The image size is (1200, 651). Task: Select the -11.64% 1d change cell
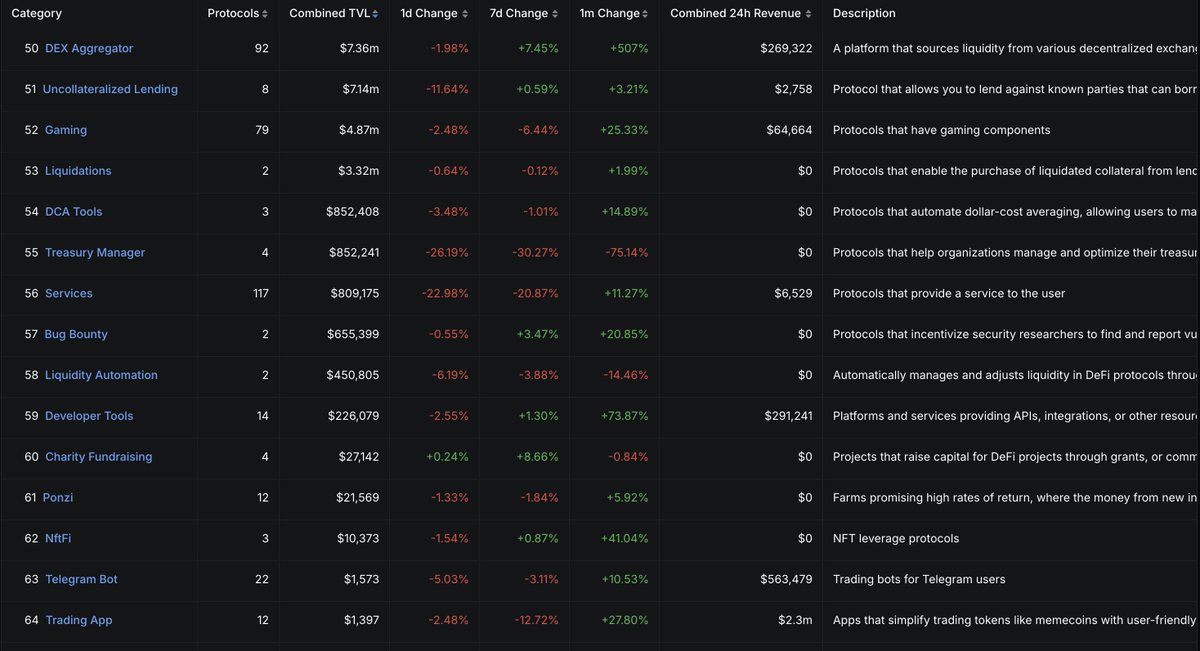pos(447,89)
